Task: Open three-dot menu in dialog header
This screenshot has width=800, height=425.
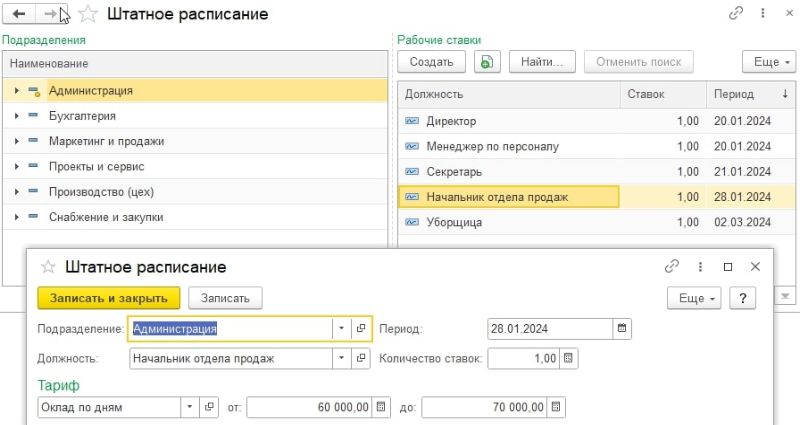Action: 700,266
